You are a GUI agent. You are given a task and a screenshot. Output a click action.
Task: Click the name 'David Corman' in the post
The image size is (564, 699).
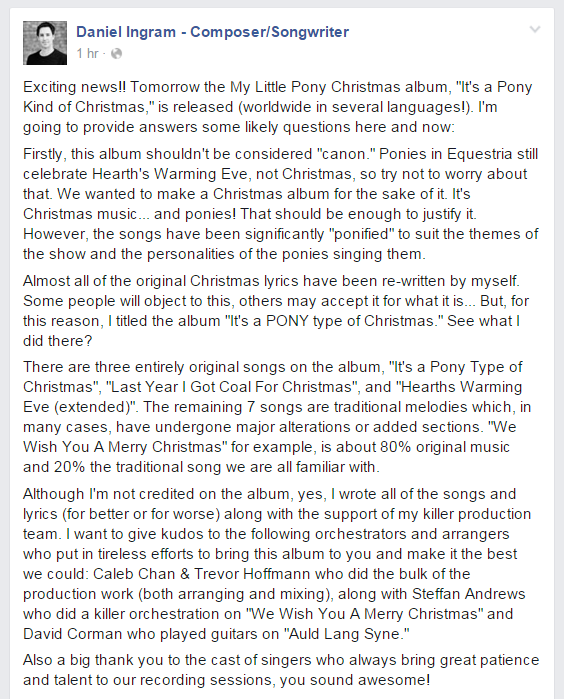coord(73,634)
